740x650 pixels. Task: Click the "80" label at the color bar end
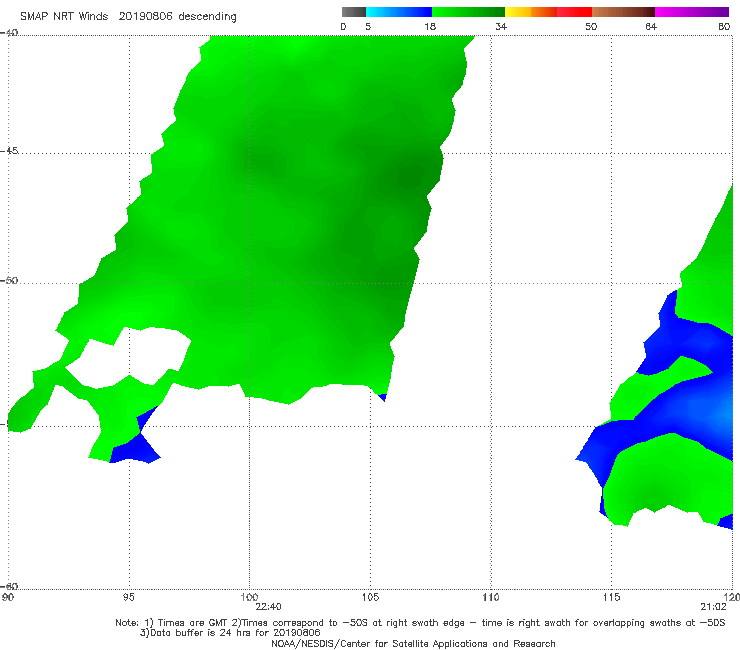click(724, 27)
